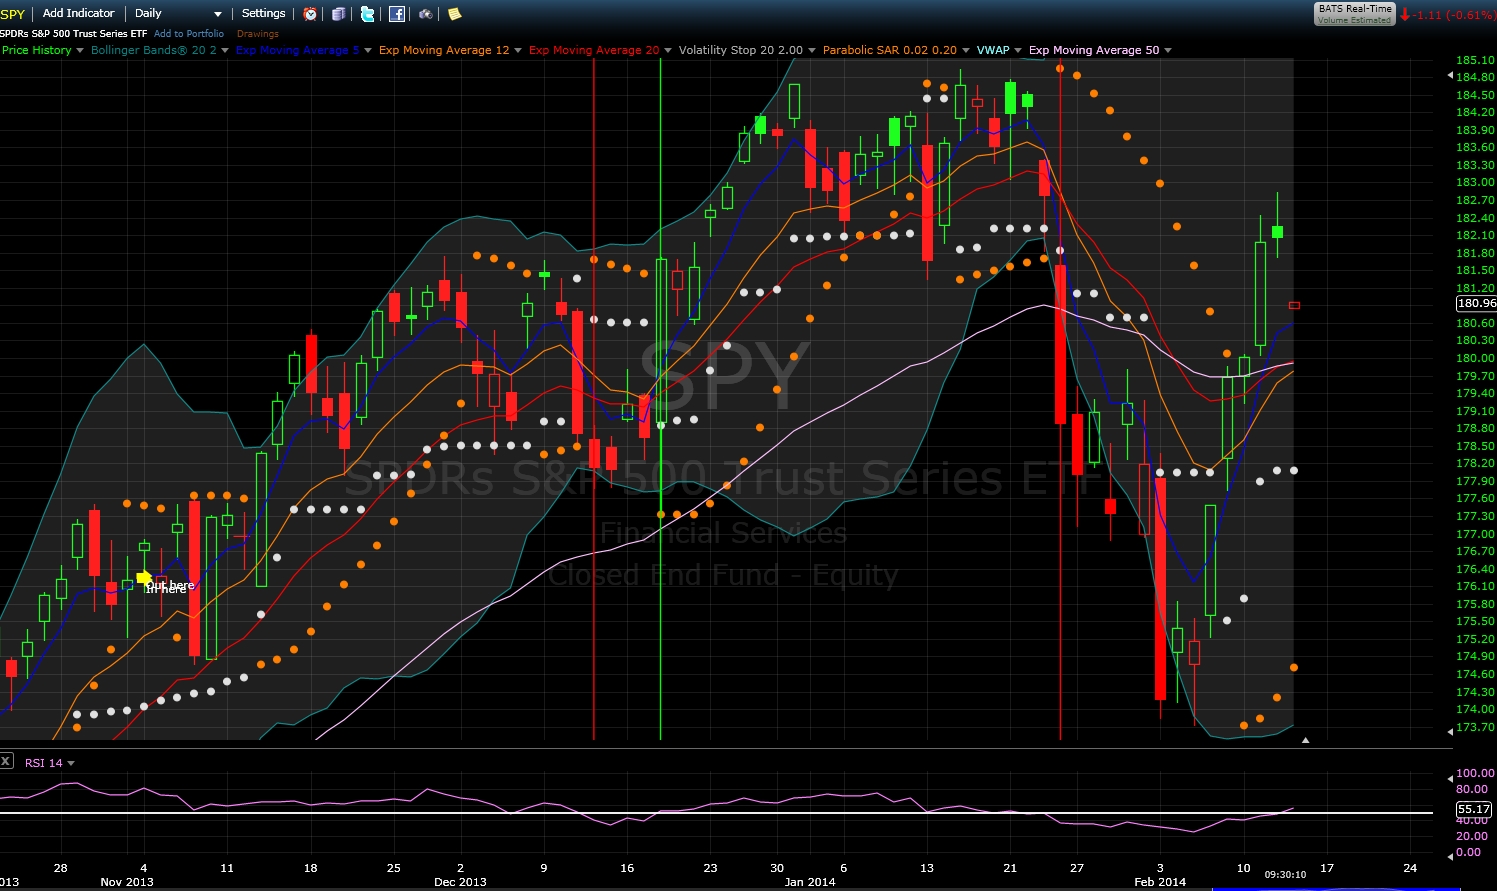
Task: Click the 173.70 price axis label
Action: coord(1475,727)
